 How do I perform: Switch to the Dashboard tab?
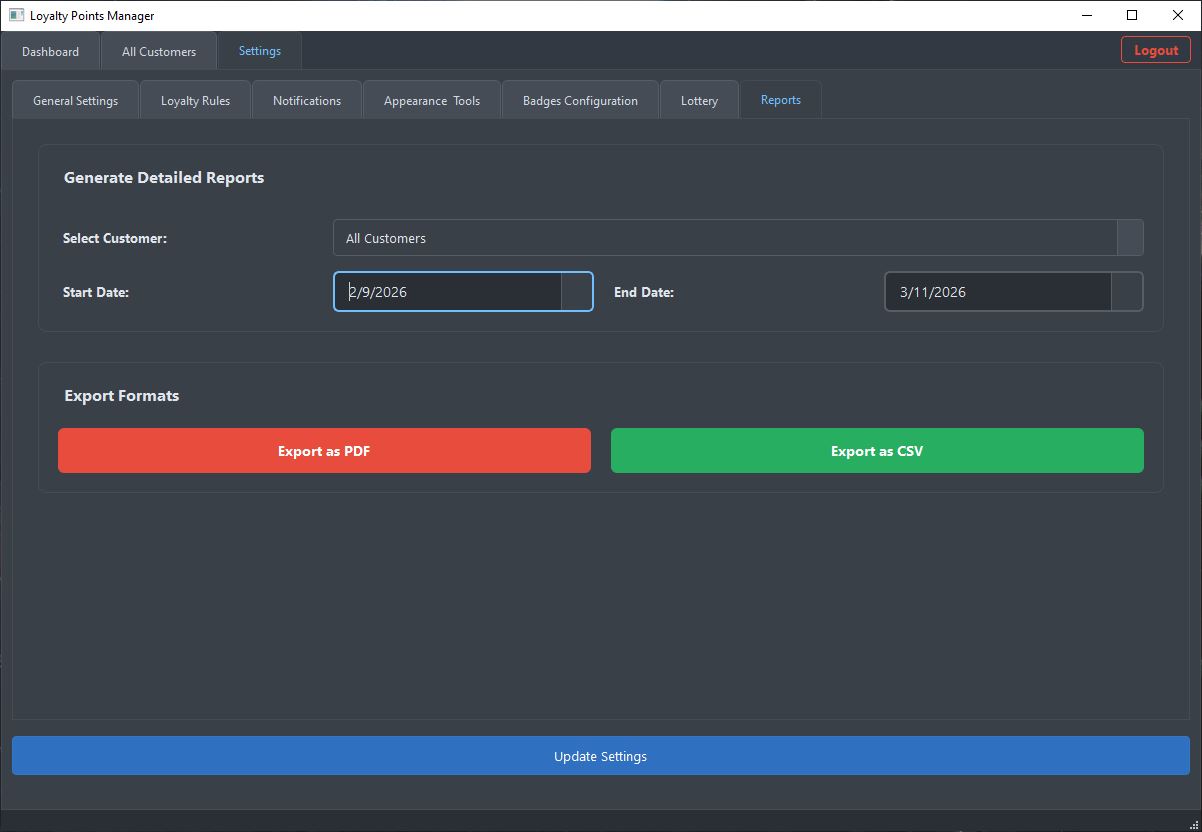(x=50, y=52)
